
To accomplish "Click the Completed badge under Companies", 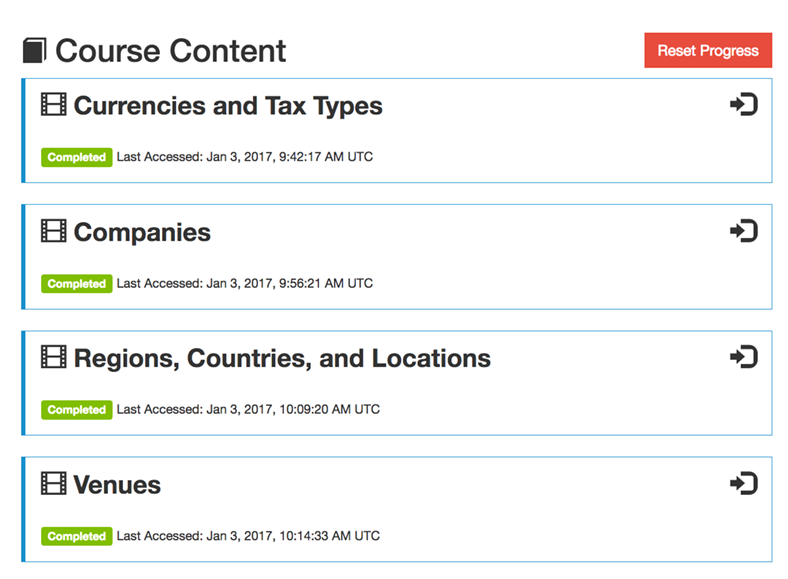I will point(76,284).
